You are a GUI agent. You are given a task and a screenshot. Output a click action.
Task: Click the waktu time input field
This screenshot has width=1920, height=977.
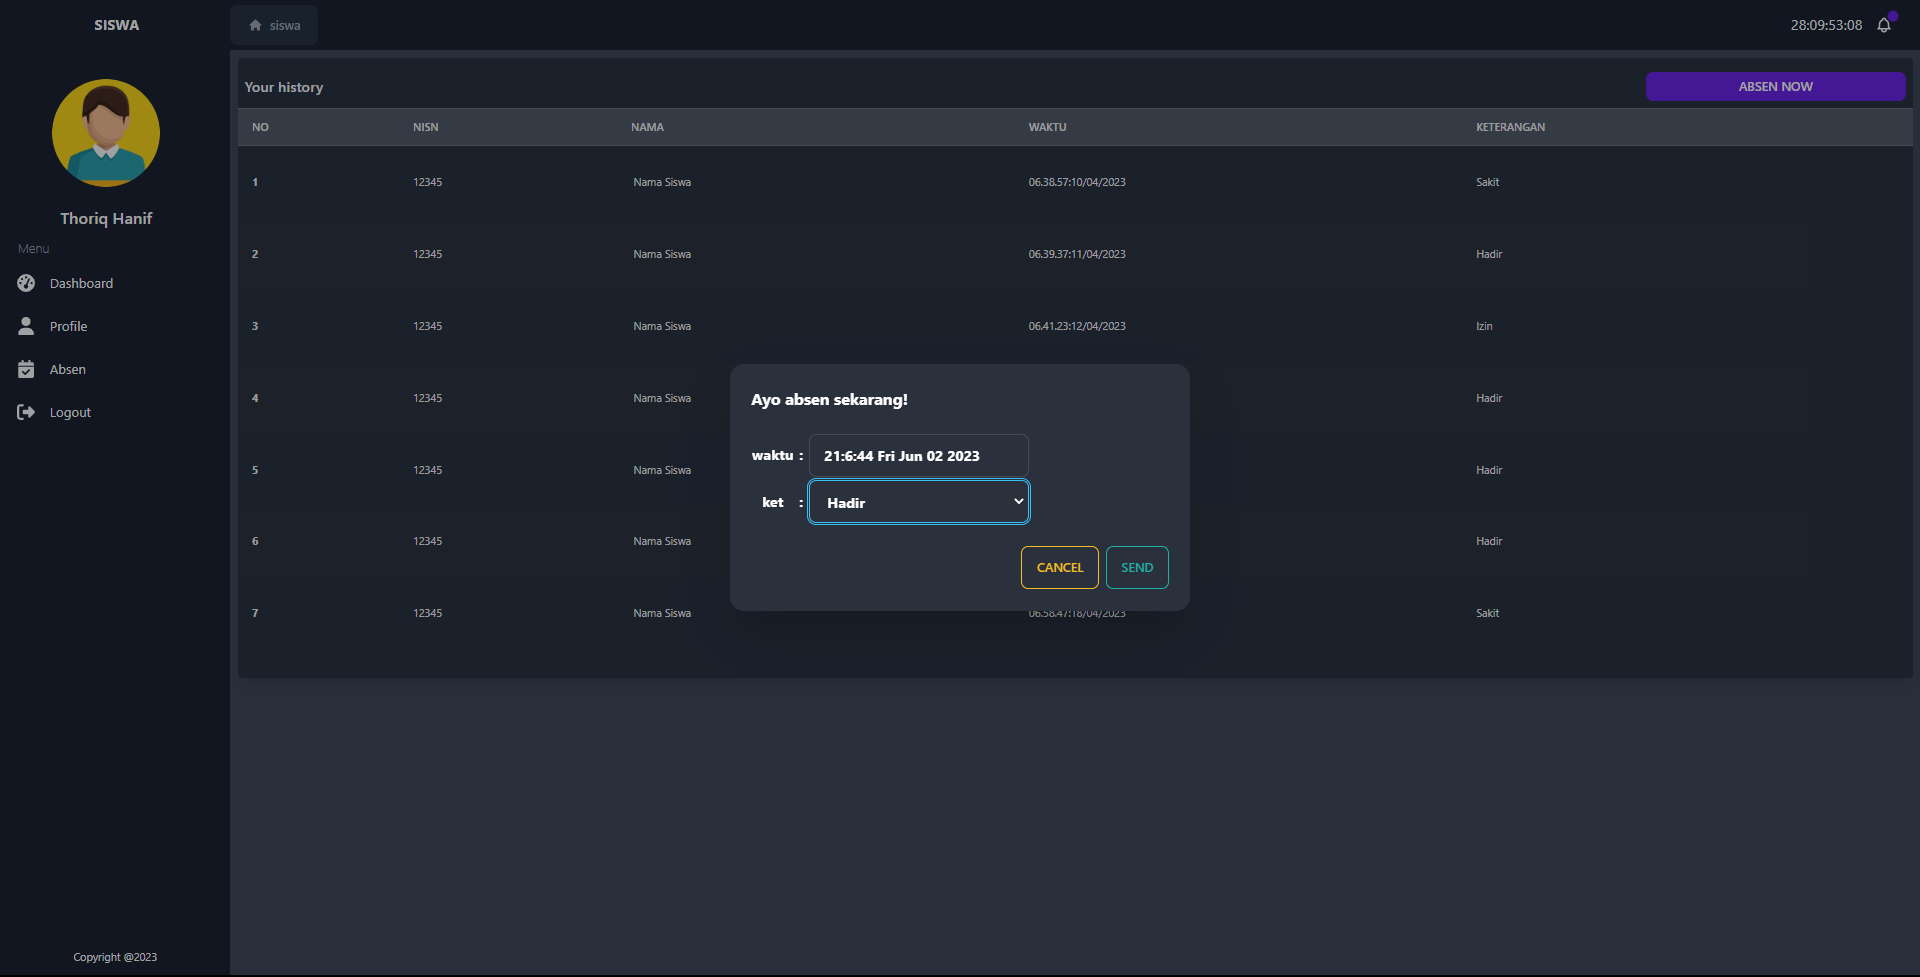[x=918, y=456]
